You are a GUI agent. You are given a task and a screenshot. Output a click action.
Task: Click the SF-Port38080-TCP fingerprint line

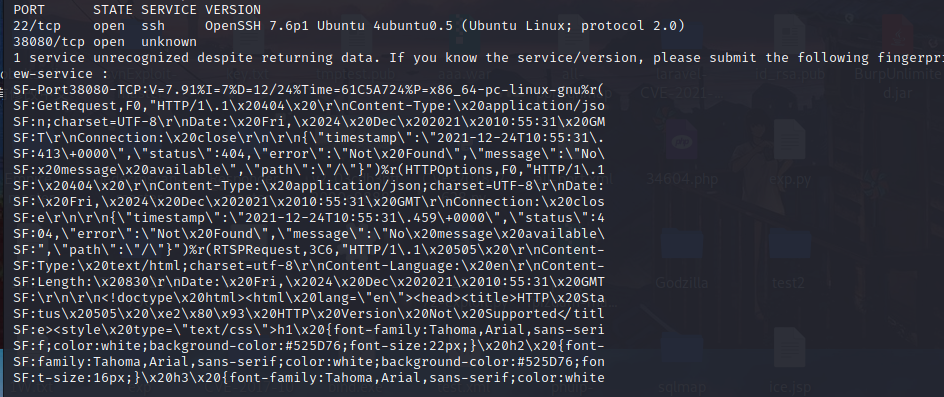point(309,90)
